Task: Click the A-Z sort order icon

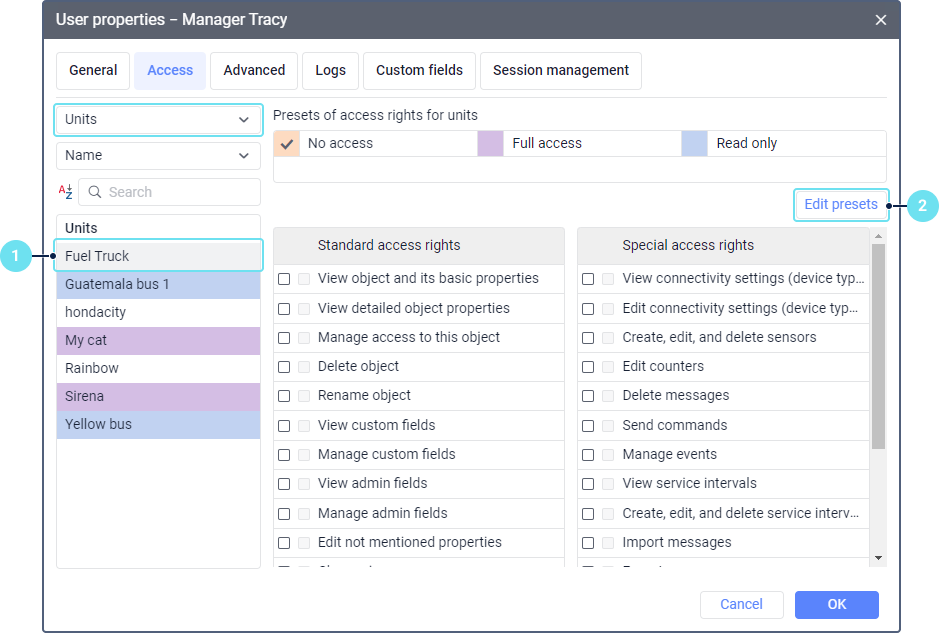Action: (65, 192)
